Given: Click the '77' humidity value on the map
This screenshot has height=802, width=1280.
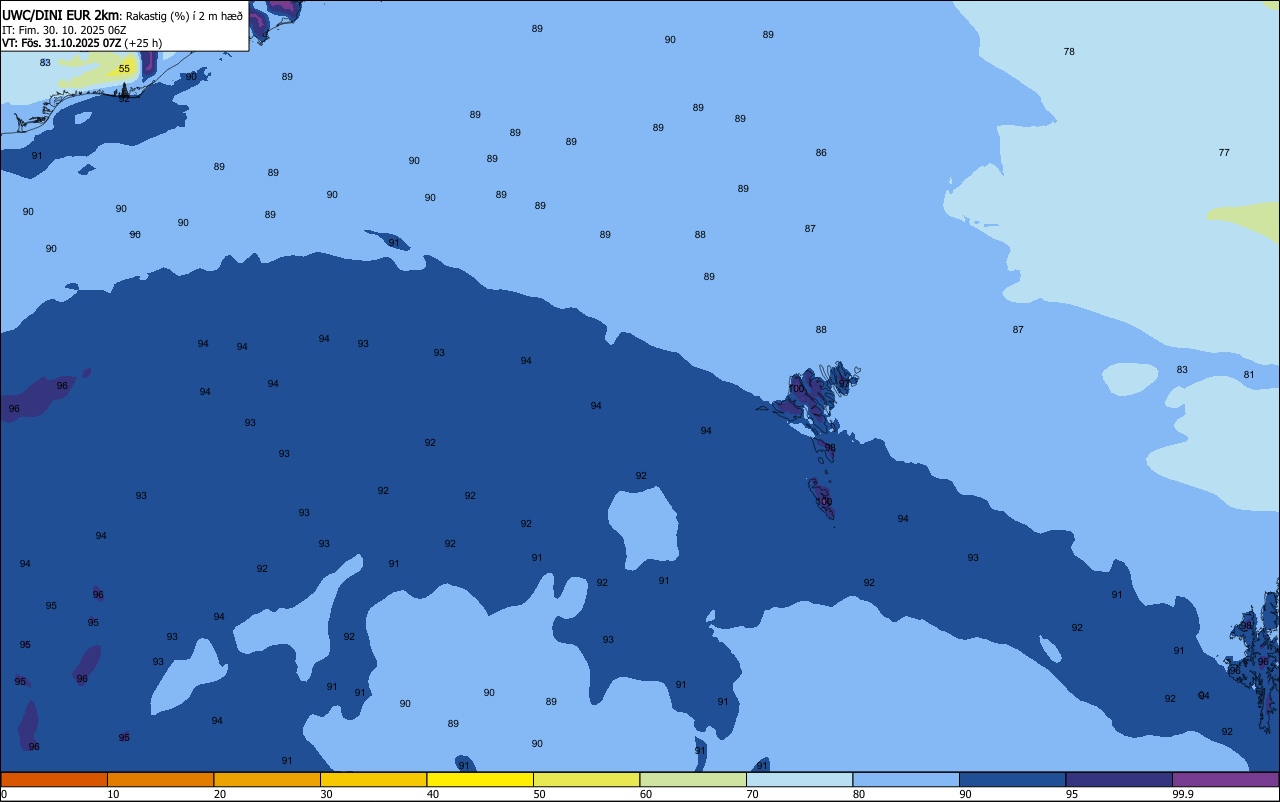Looking at the screenshot, I should click(x=1224, y=153).
